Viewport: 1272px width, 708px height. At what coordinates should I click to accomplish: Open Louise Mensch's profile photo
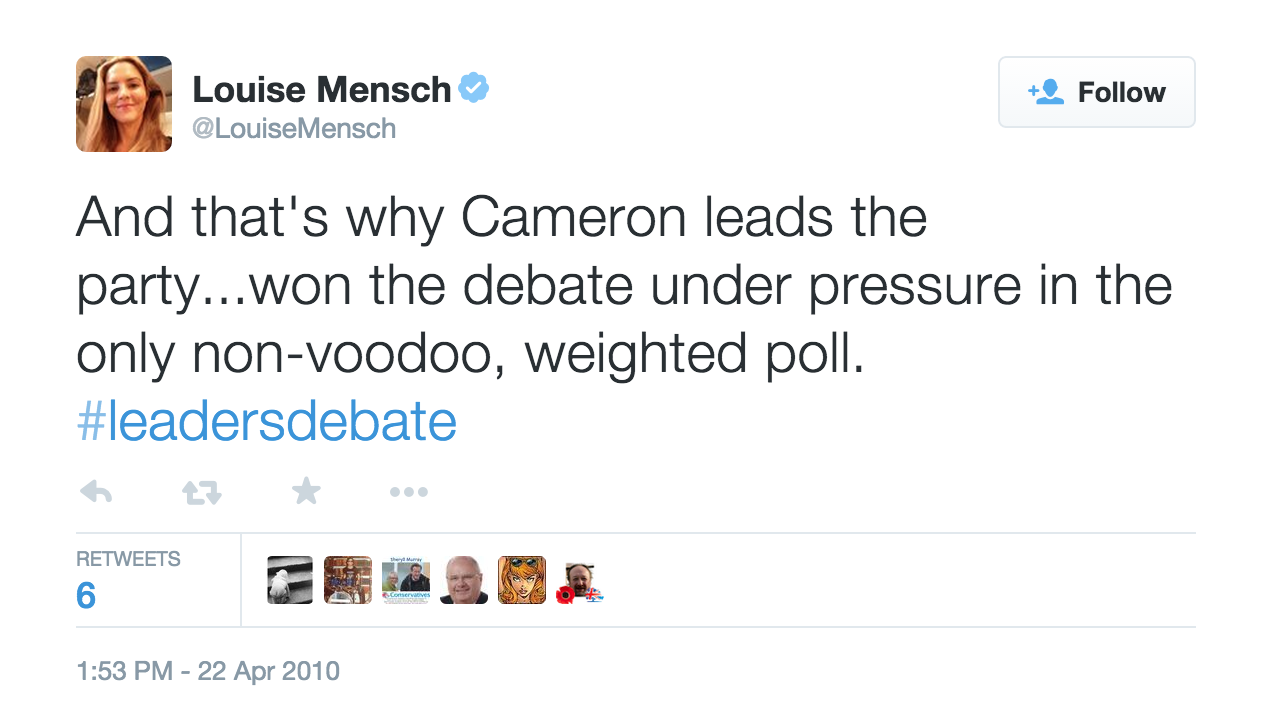pos(124,104)
